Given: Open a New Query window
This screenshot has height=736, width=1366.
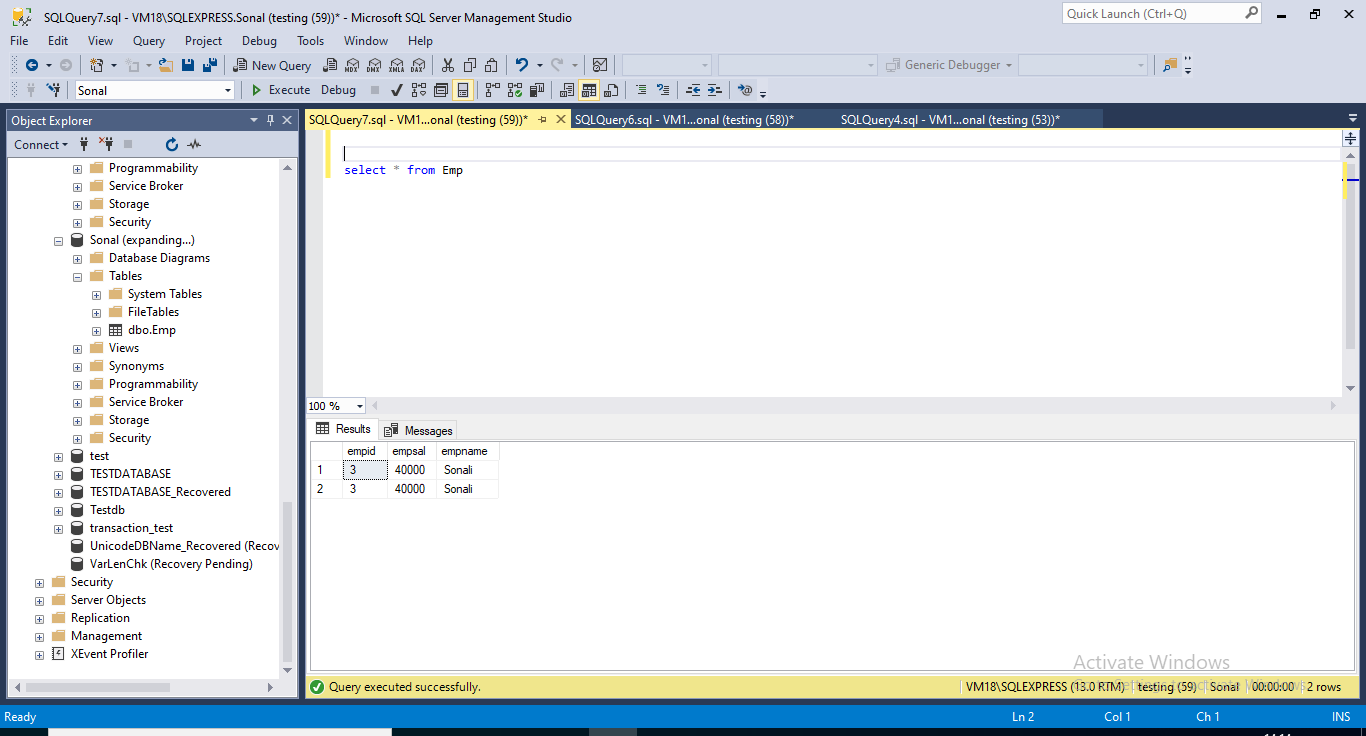Looking at the screenshot, I should (x=270, y=65).
